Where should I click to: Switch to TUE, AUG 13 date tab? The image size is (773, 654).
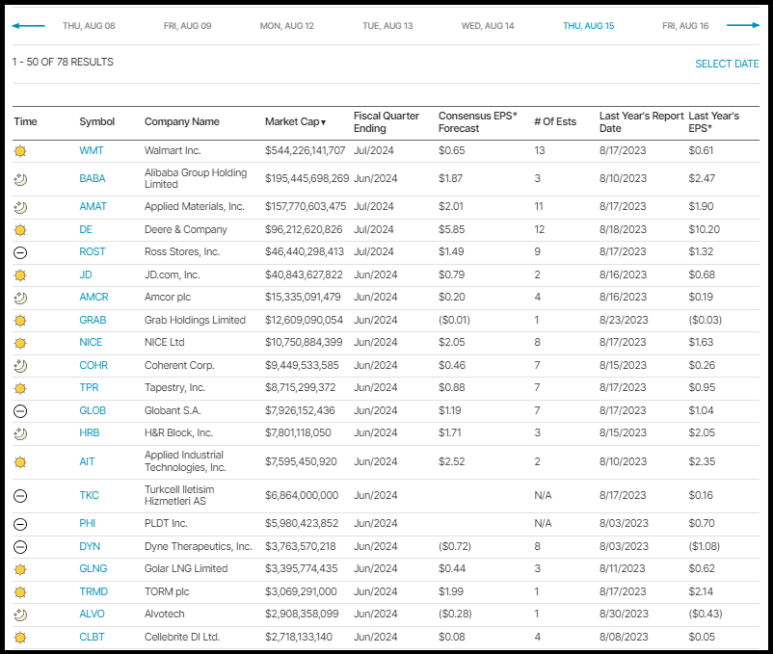[x=387, y=26]
